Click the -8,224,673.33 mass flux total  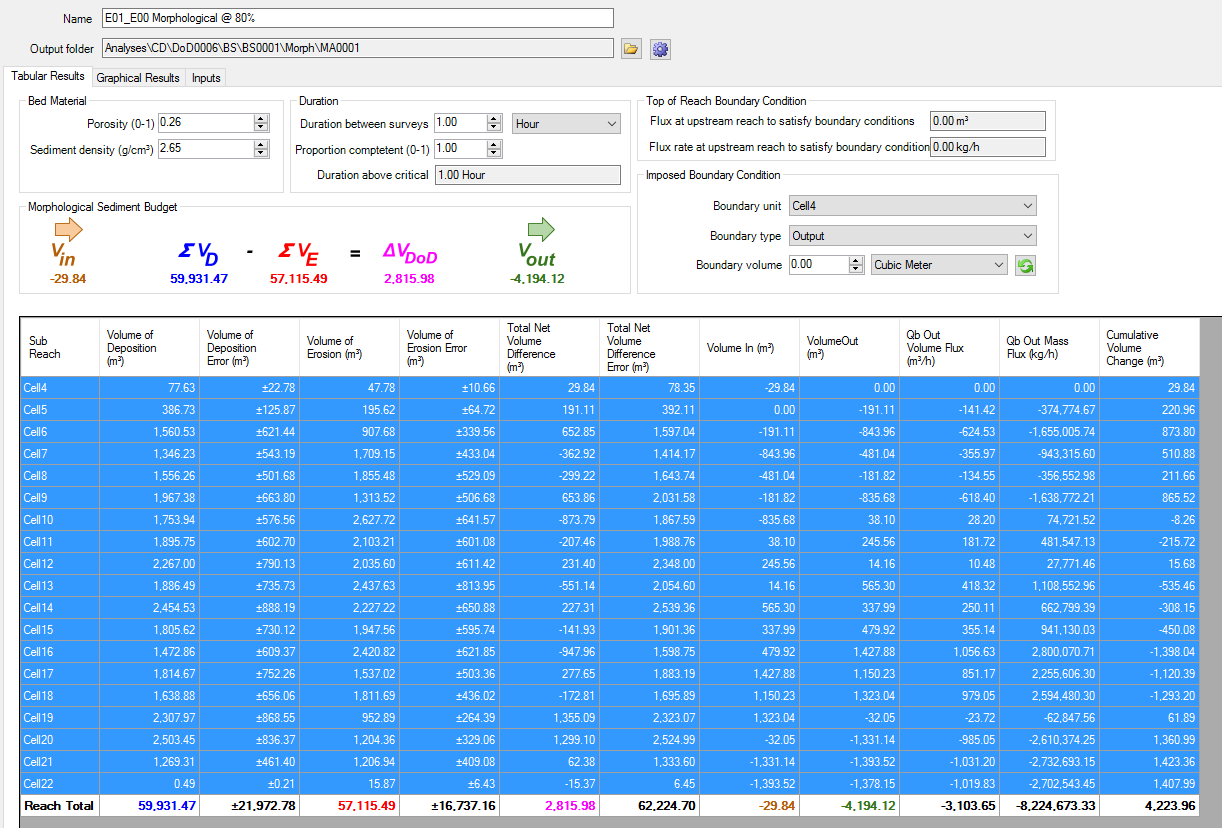pyautogui.click(x=1050, y=806)
